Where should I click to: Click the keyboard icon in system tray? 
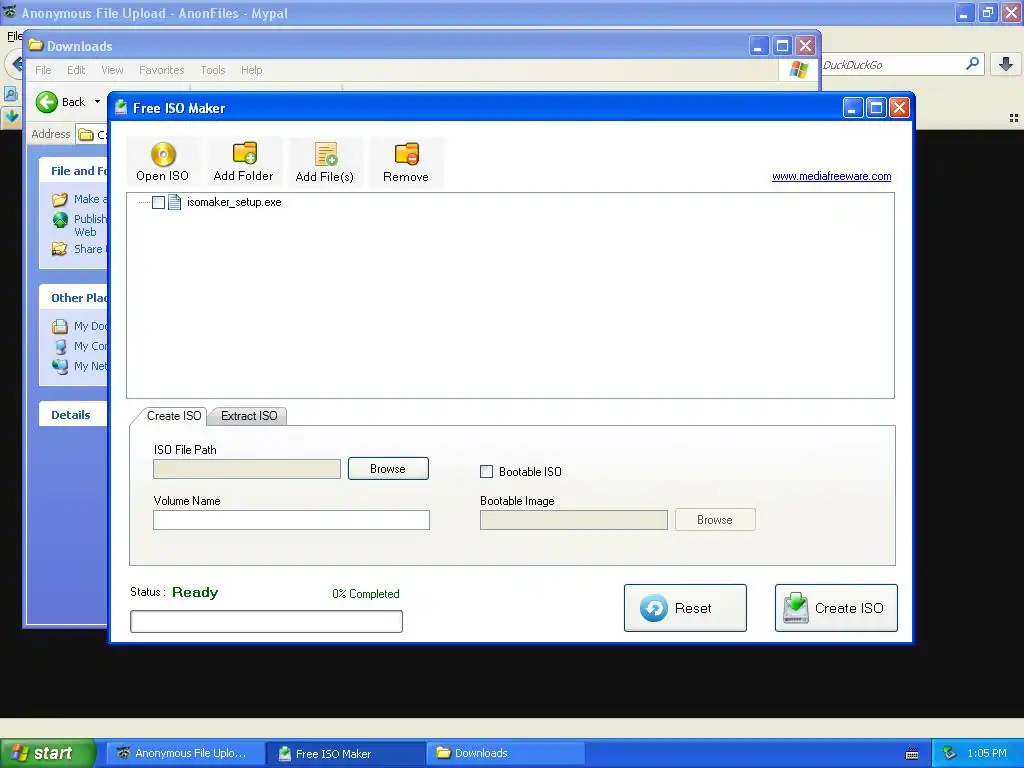pyautogui.click(x=912, y=754)
